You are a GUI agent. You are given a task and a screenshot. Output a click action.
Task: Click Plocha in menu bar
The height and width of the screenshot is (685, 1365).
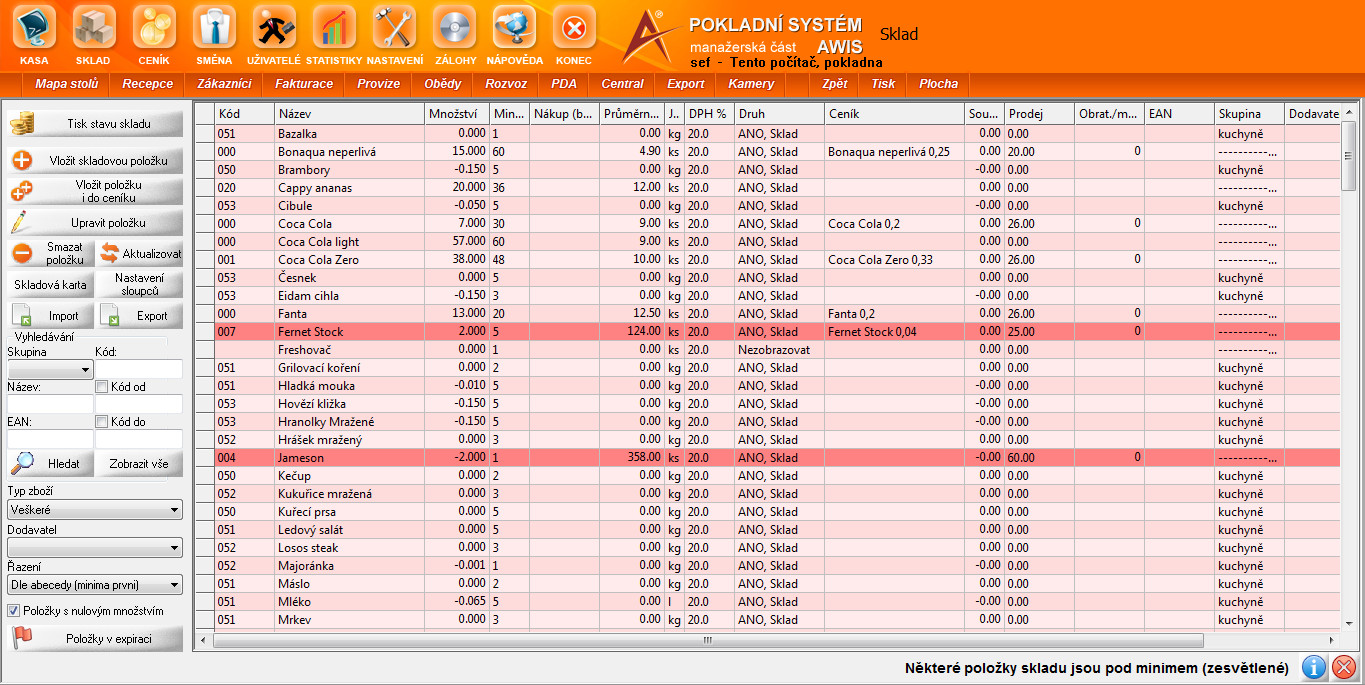pos(938,84)
